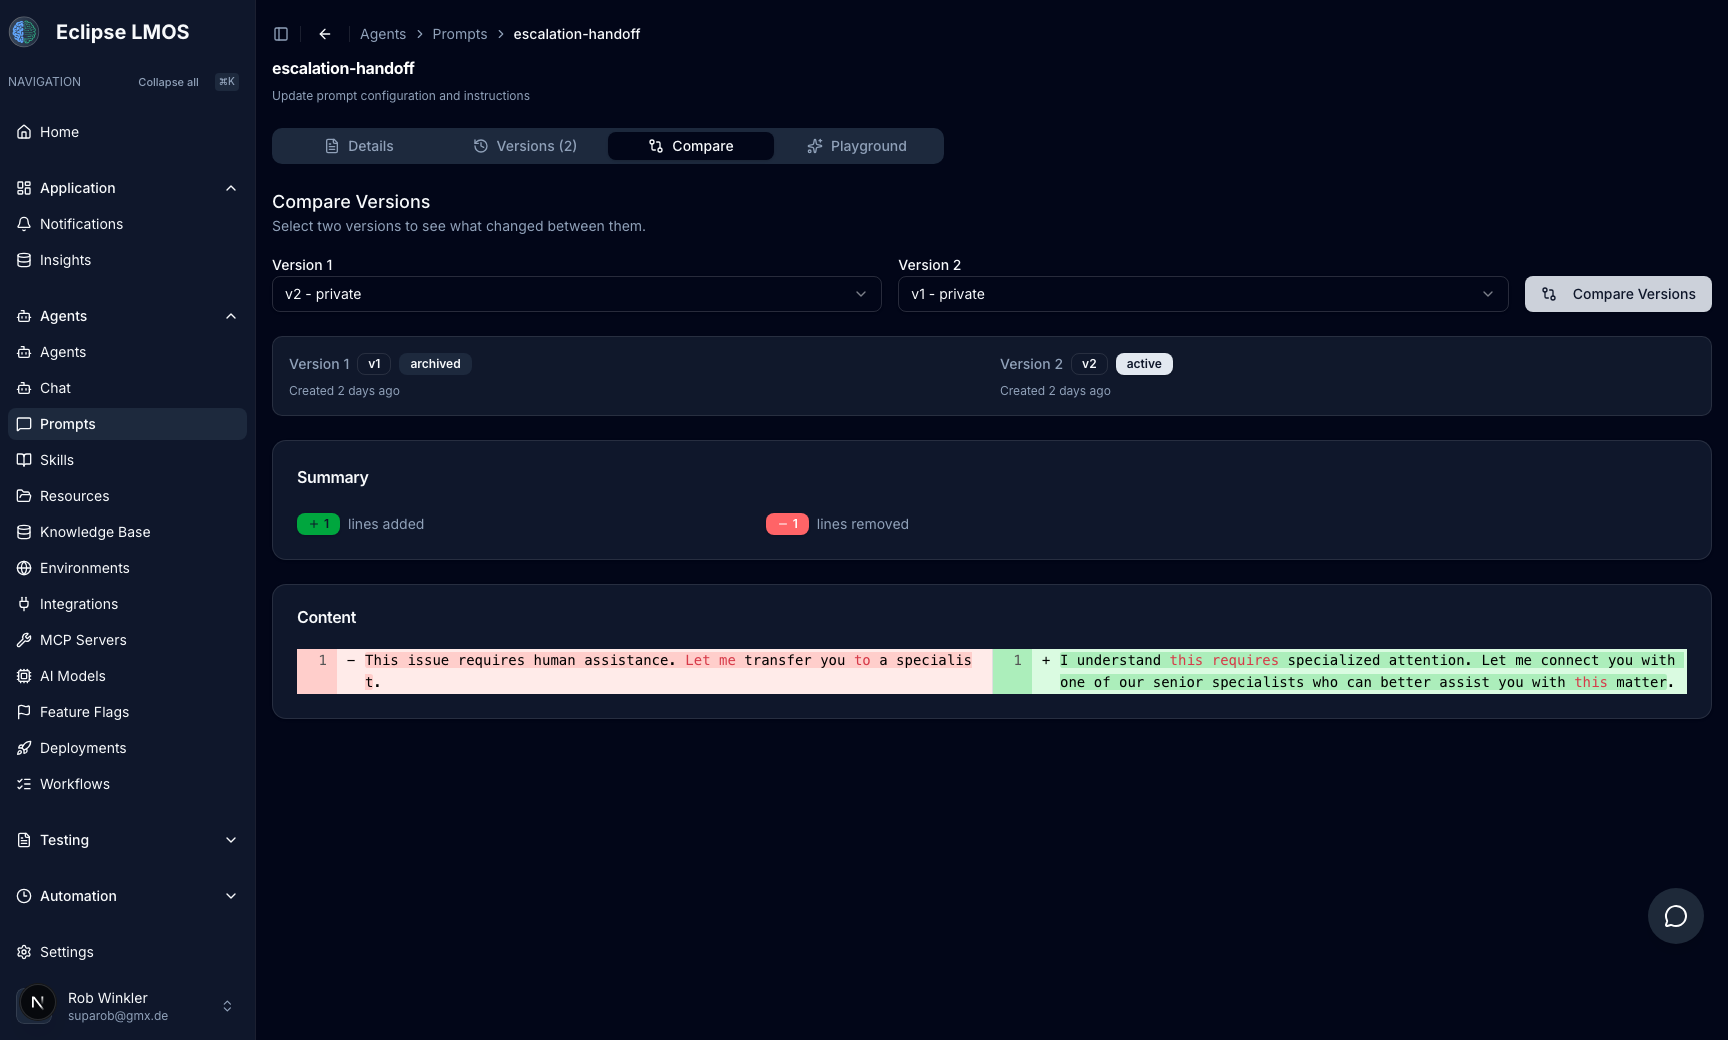Switch to the Playground tab
The width and height of the screenshot is (1728, 1040).
point(857,146)
